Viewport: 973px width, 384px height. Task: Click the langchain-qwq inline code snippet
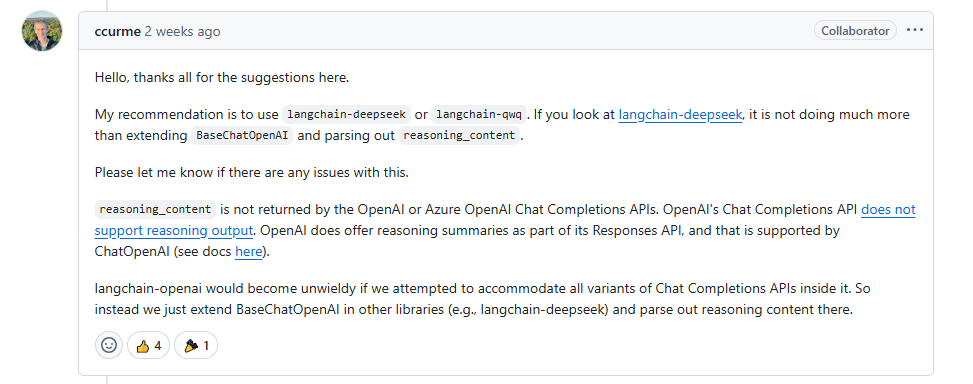479,115
